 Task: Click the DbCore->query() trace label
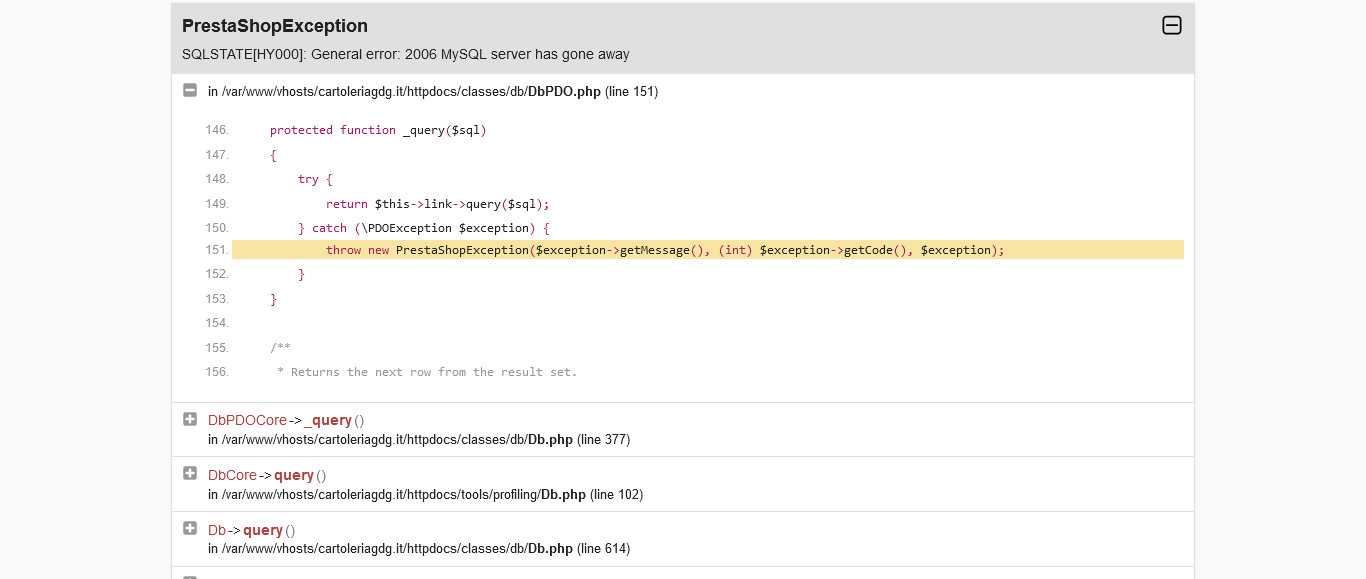point(267,475)
